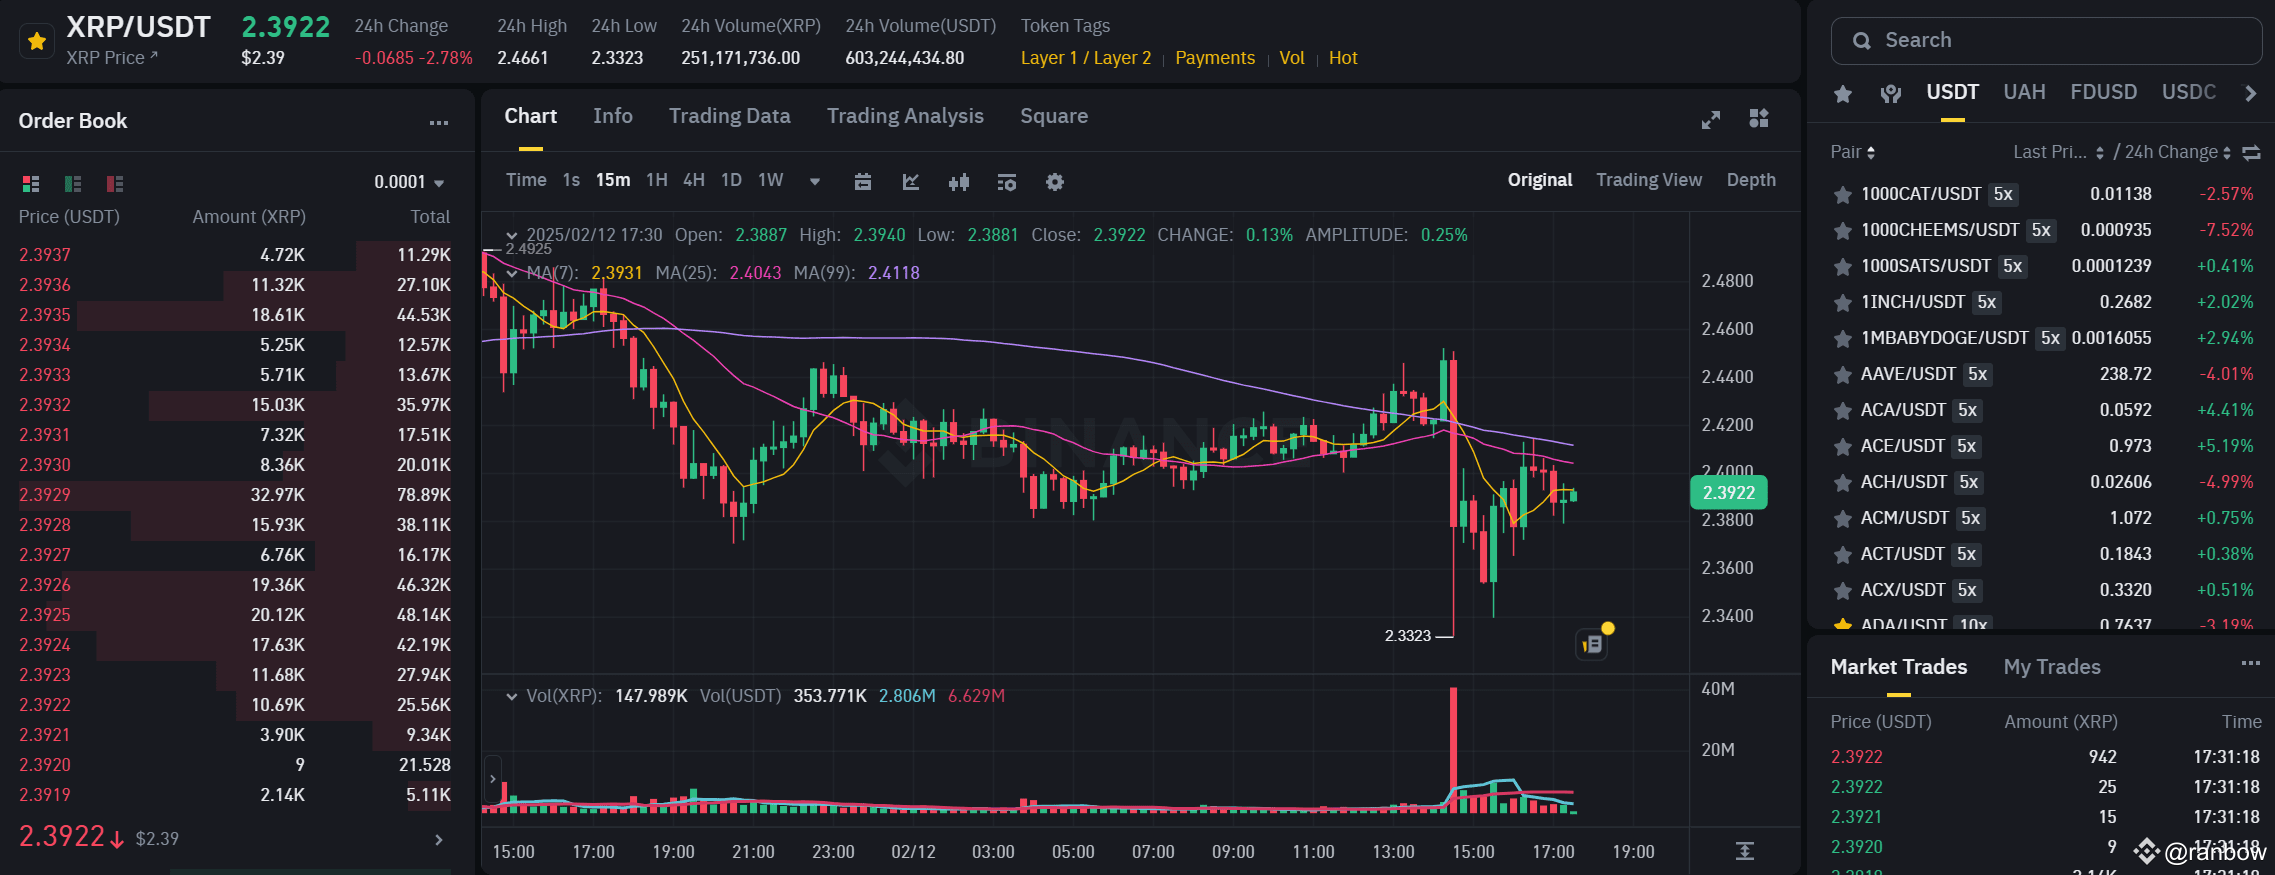Select the 4H chart interval
Screen dimensions: 2275x875
[x=694, y=180]
